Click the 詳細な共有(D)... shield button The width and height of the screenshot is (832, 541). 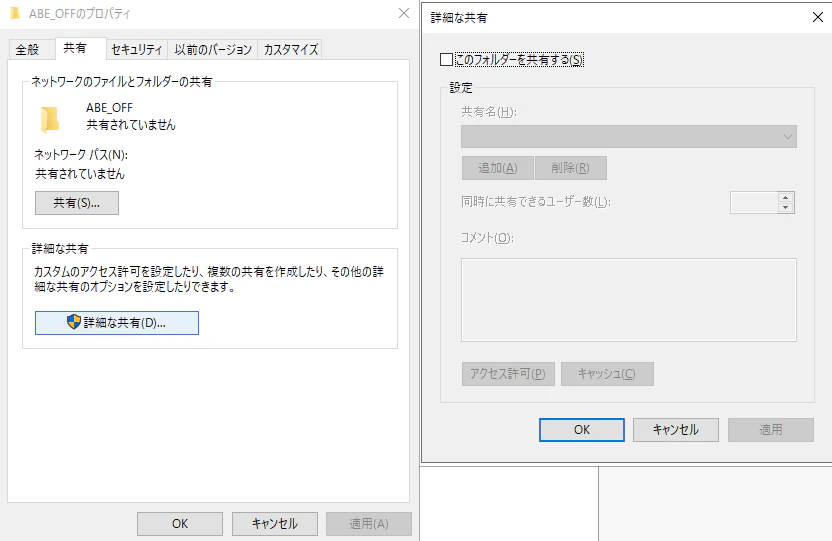(117, 322)
